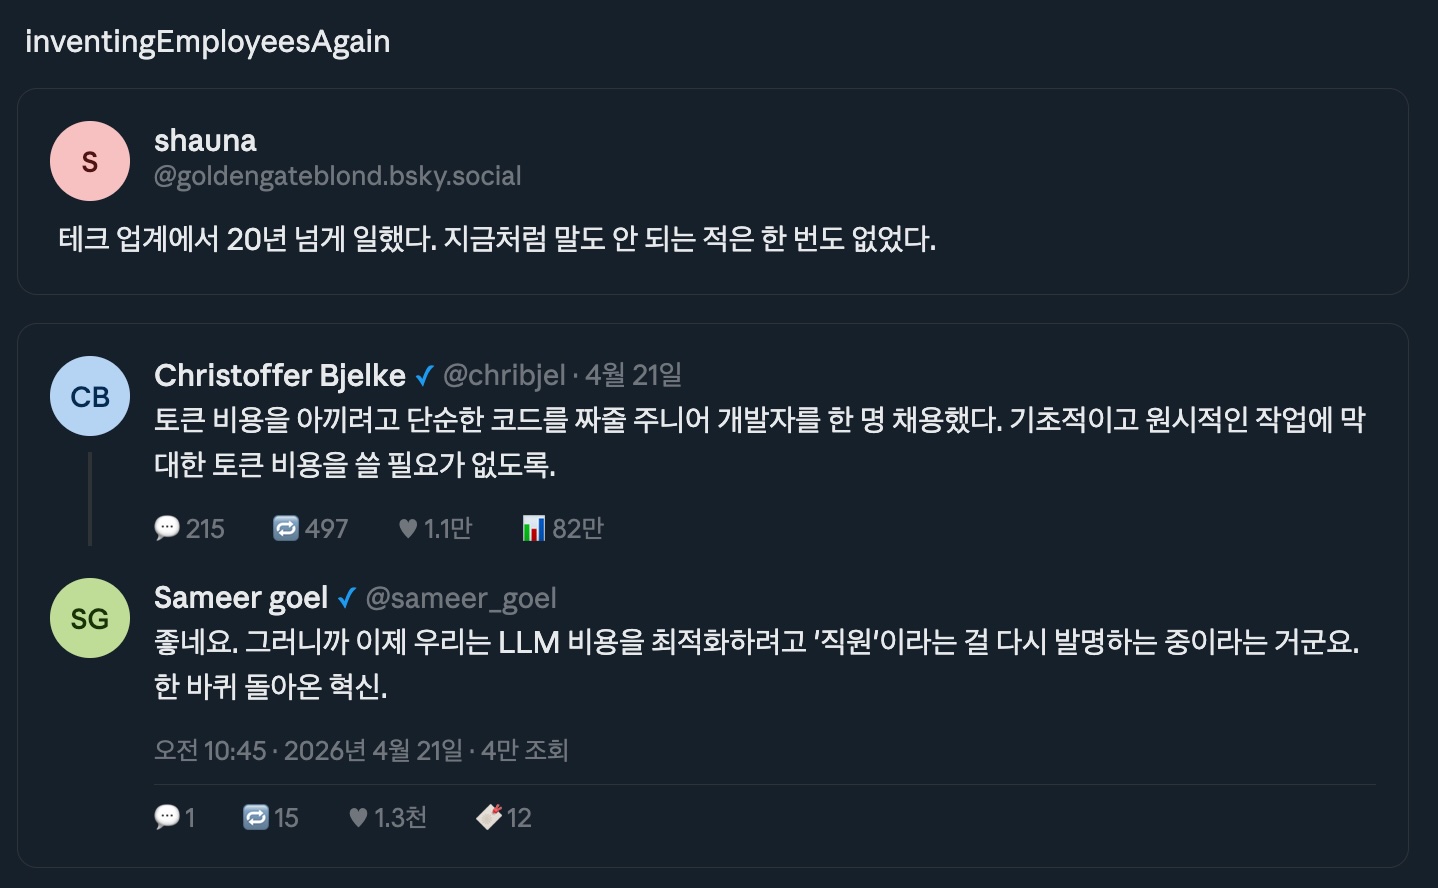This screenshot has height=888, width=1438.
Task: Click the bookmark tag icon showing 12
Action: (x=489, y=818)
